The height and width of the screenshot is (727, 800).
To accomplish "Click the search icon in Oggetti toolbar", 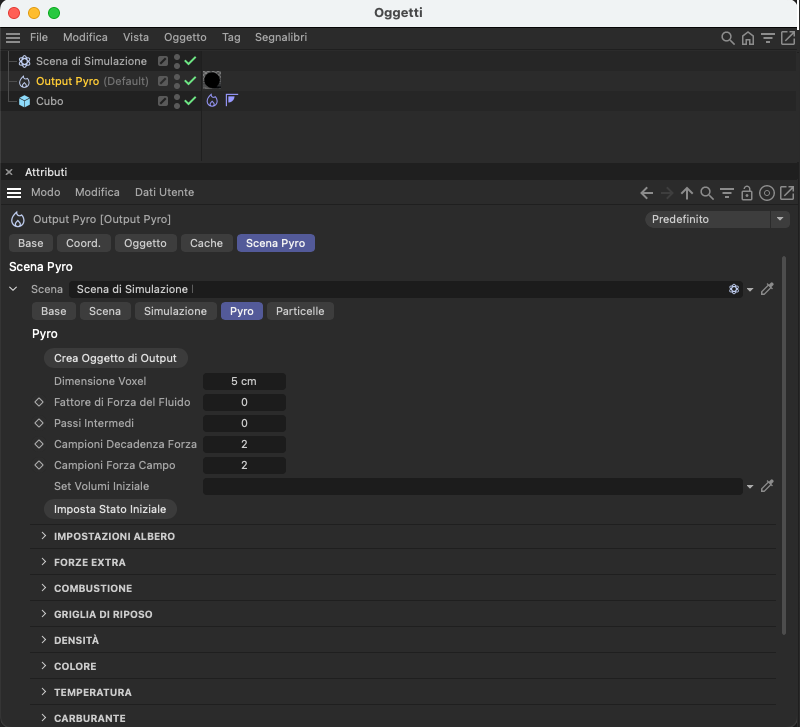I will 728,38.
